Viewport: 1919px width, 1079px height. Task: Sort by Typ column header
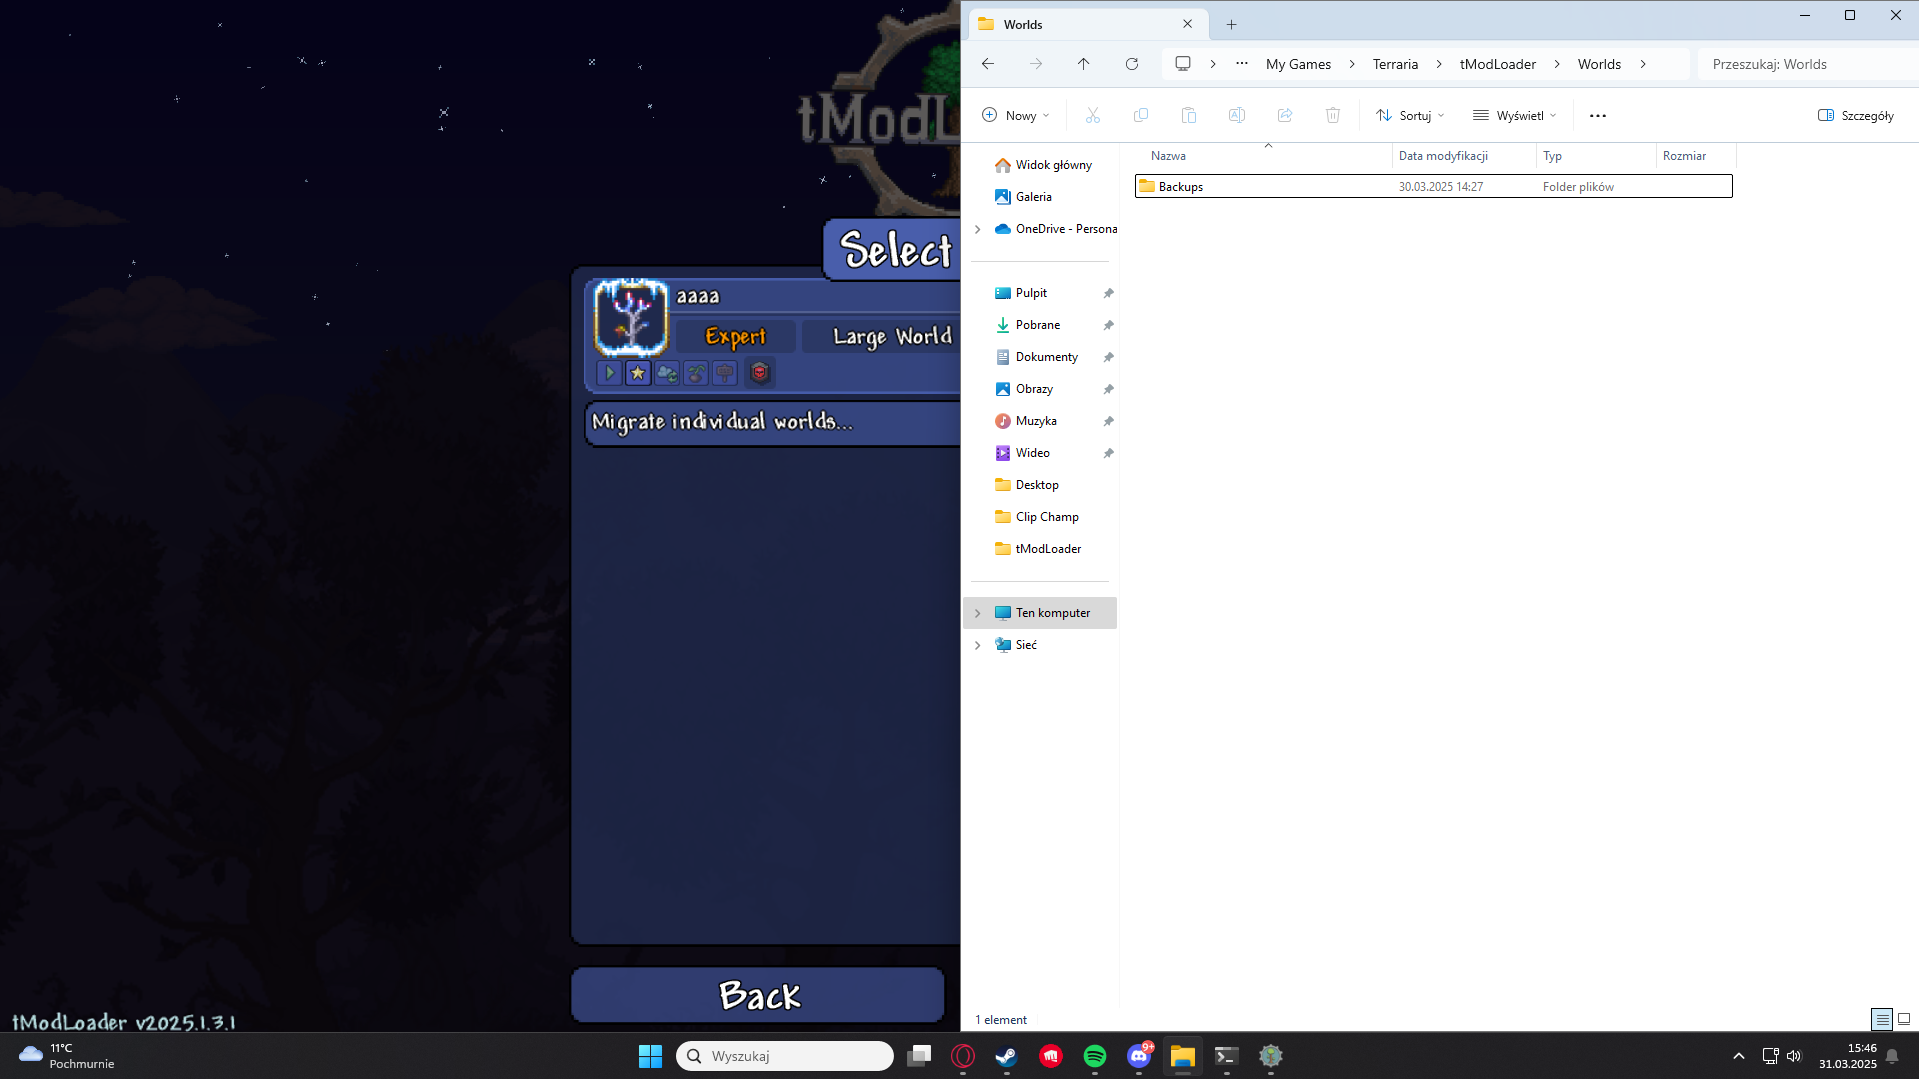(x=1596, y=156)
